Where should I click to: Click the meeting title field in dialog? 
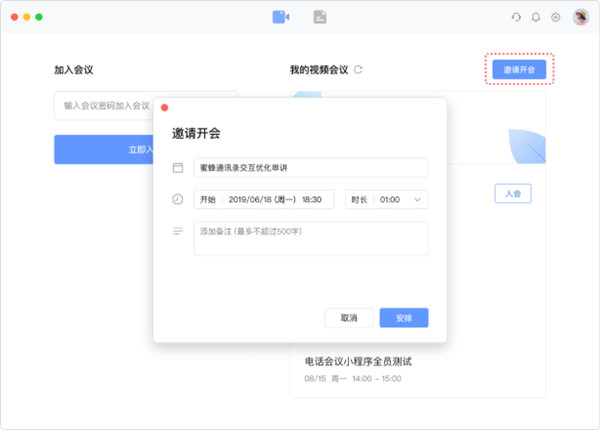[311, 168]
